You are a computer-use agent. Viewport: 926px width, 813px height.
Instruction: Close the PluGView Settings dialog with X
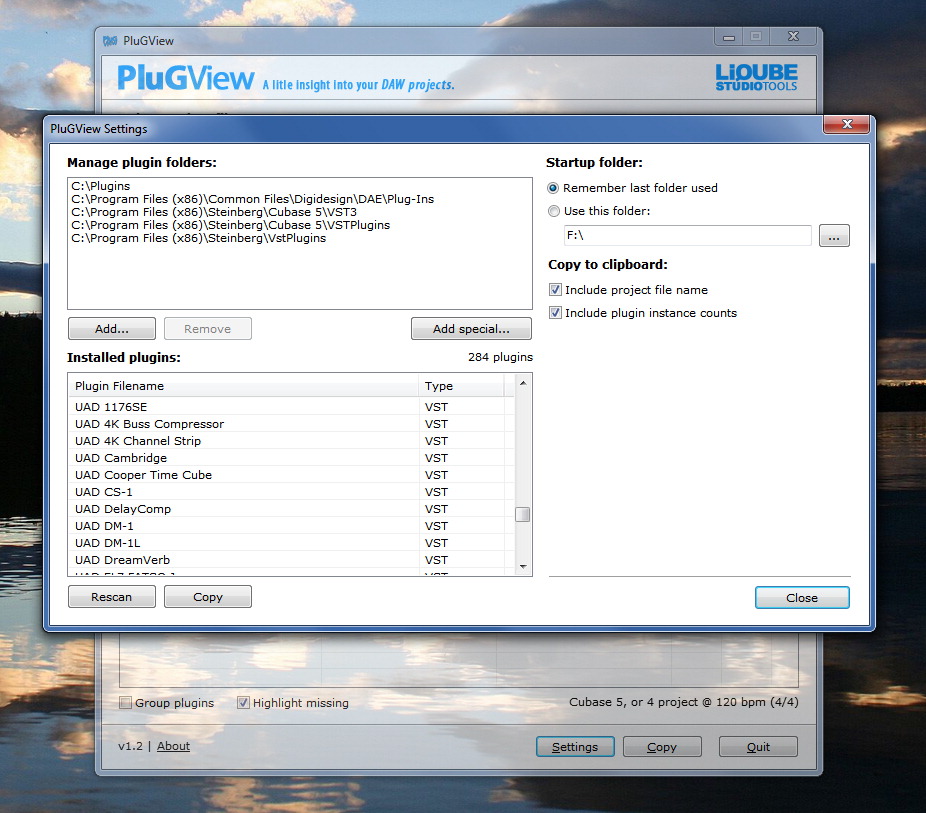[847, 125]
